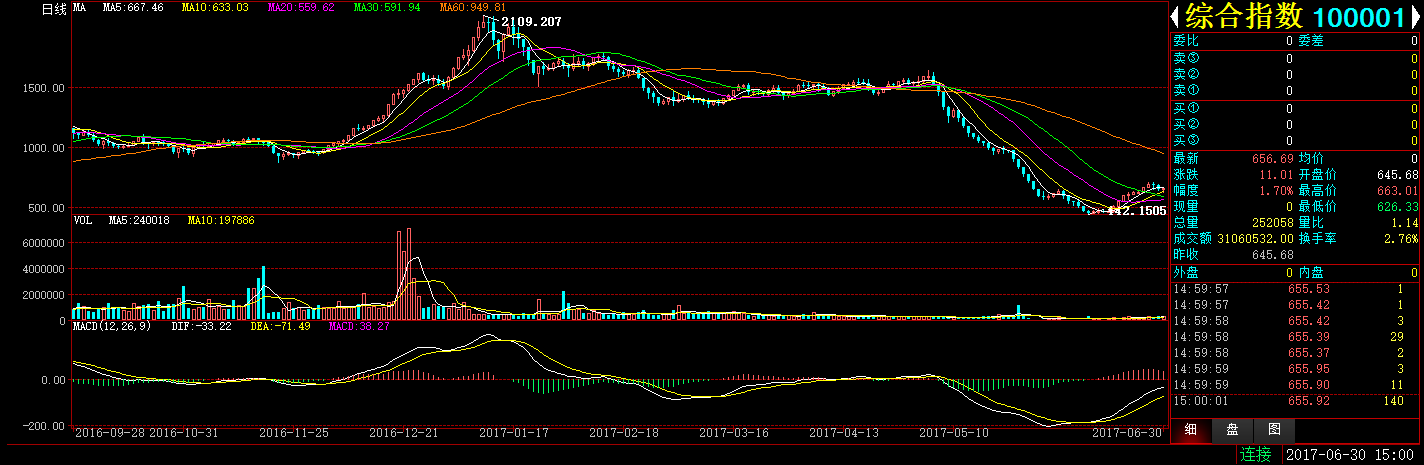Select the trade row priced 655.39
Image resolution: width=1424 pixels, height=465 pixels.
(1295, 337)
